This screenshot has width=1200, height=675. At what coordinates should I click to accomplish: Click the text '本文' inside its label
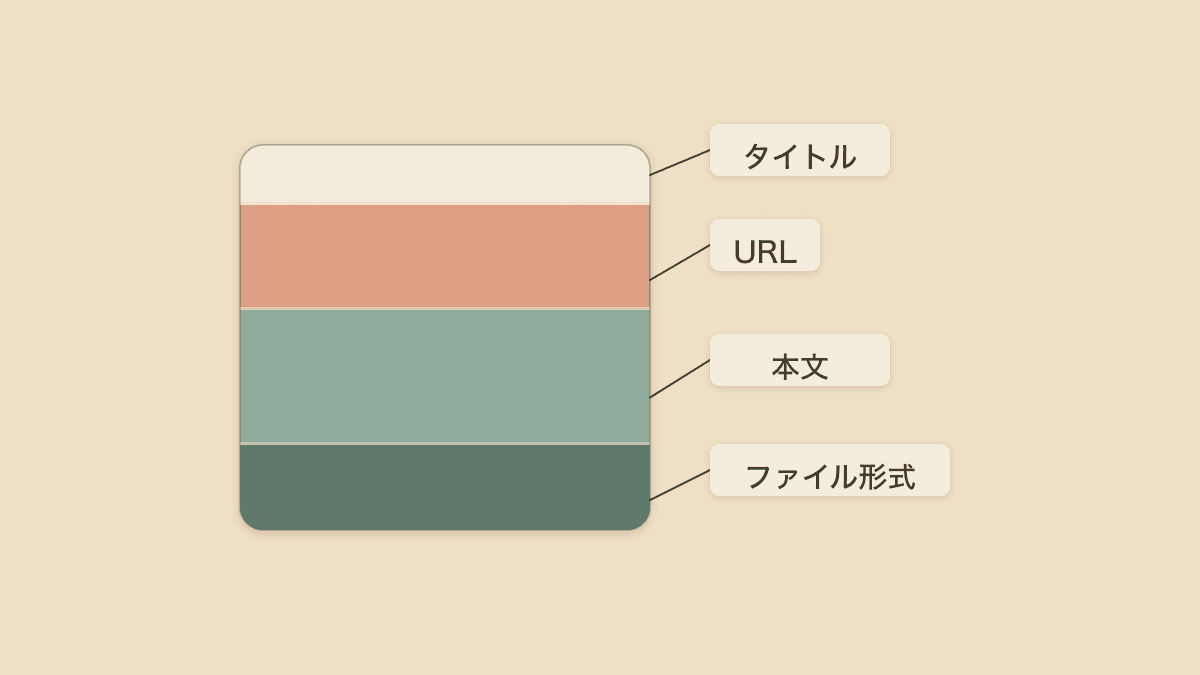tap(800, 367)
